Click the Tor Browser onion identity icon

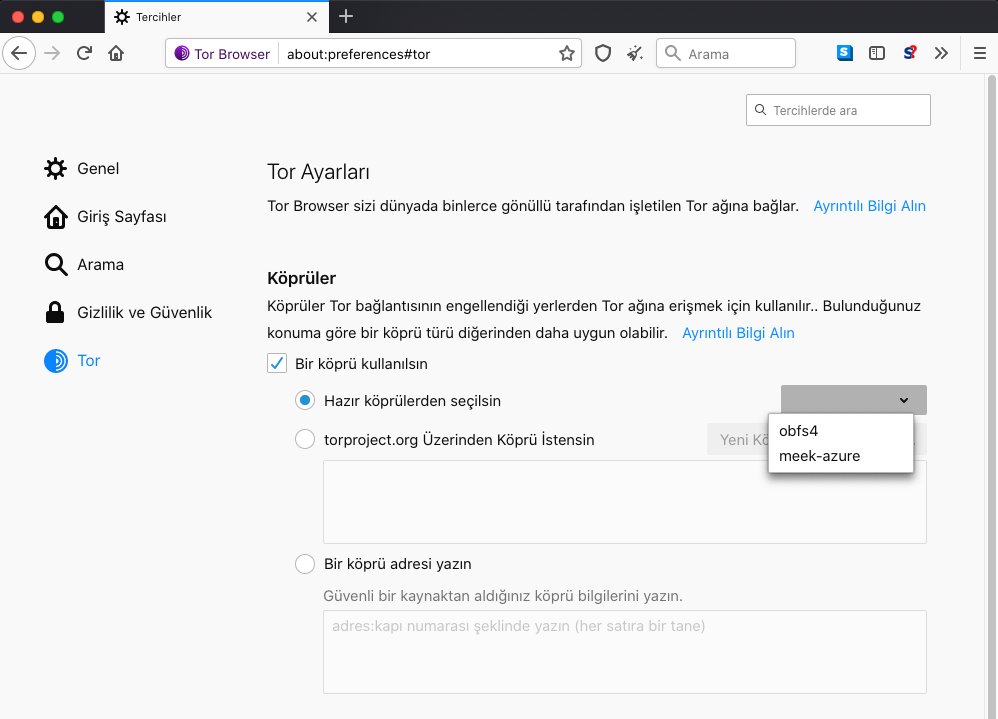point(182,53)
